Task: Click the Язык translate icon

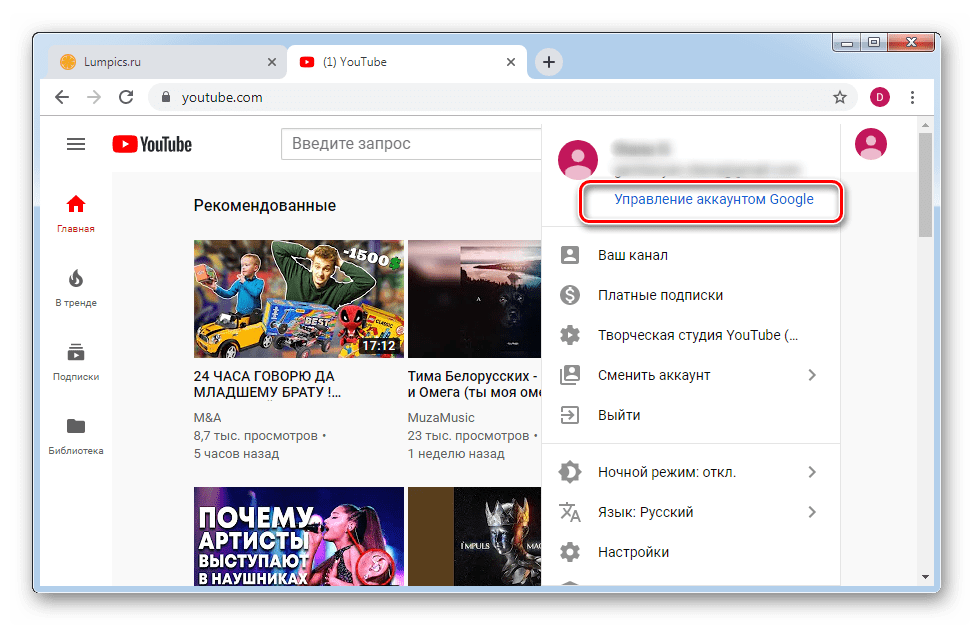Action: pyautogui.click(x=570, y=512)
